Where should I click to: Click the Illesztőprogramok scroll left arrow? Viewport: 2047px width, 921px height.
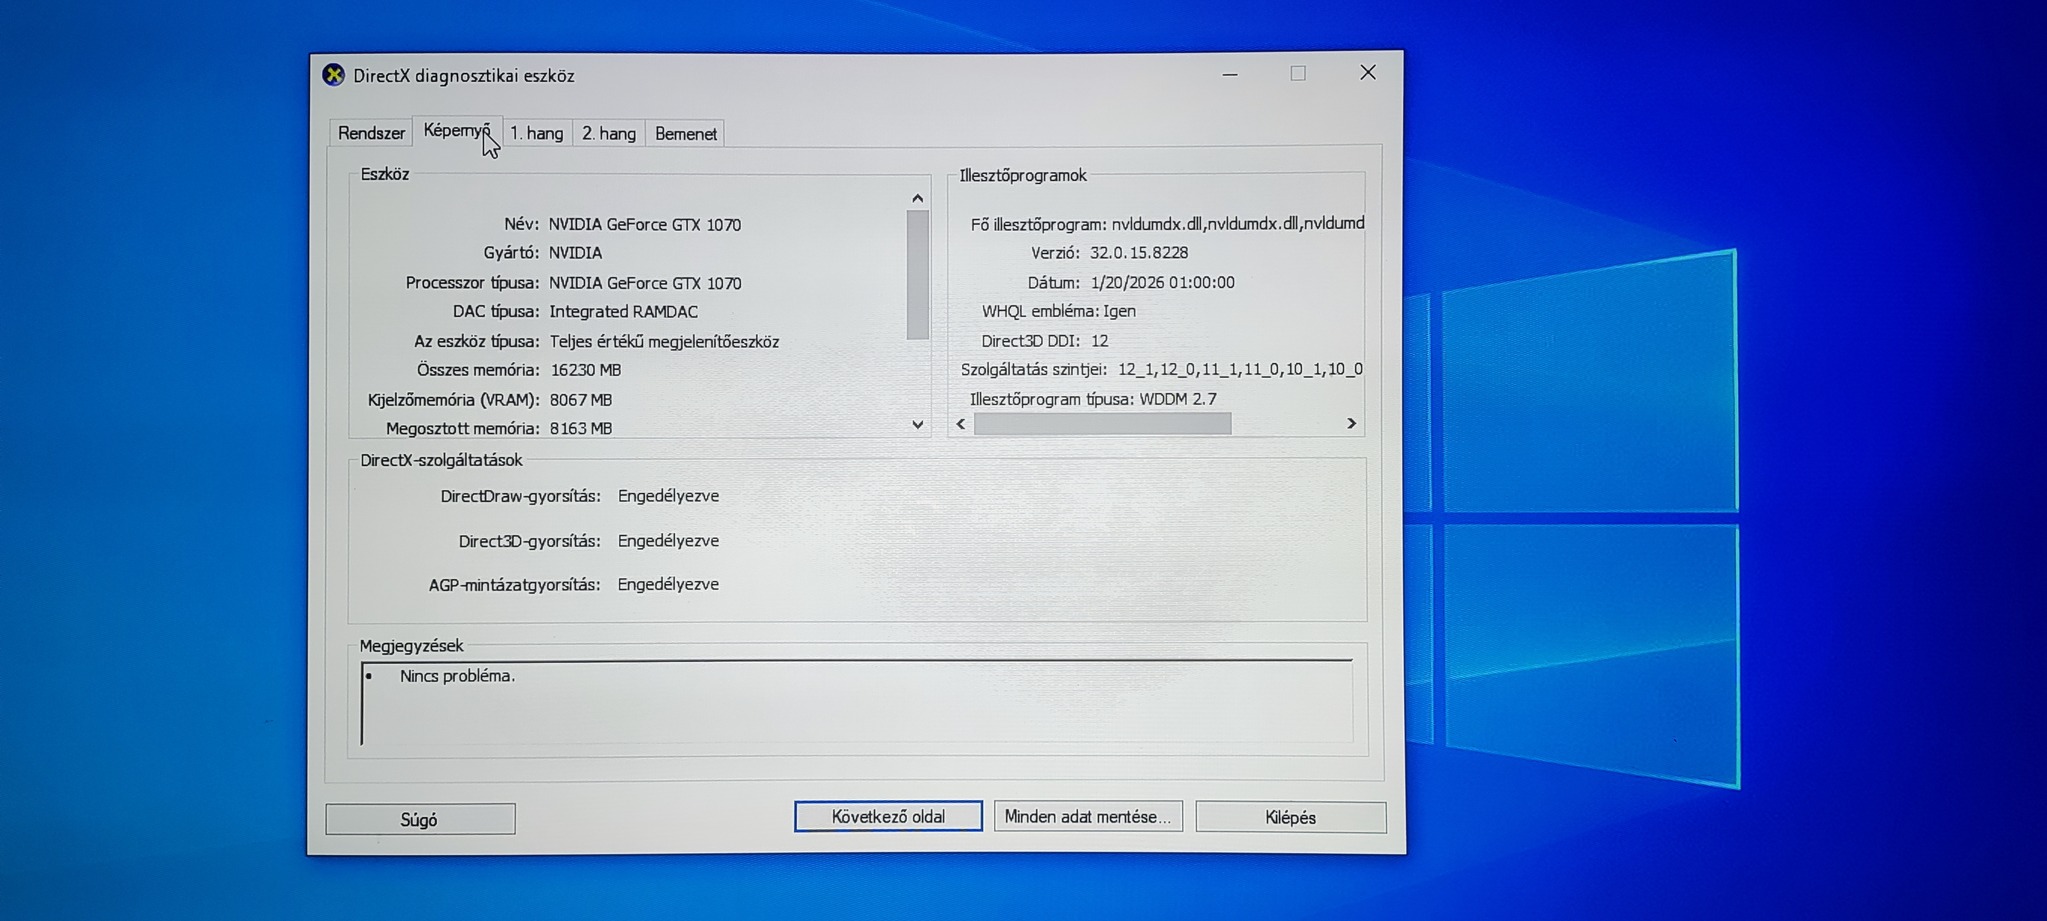click(x=961, y=424)
